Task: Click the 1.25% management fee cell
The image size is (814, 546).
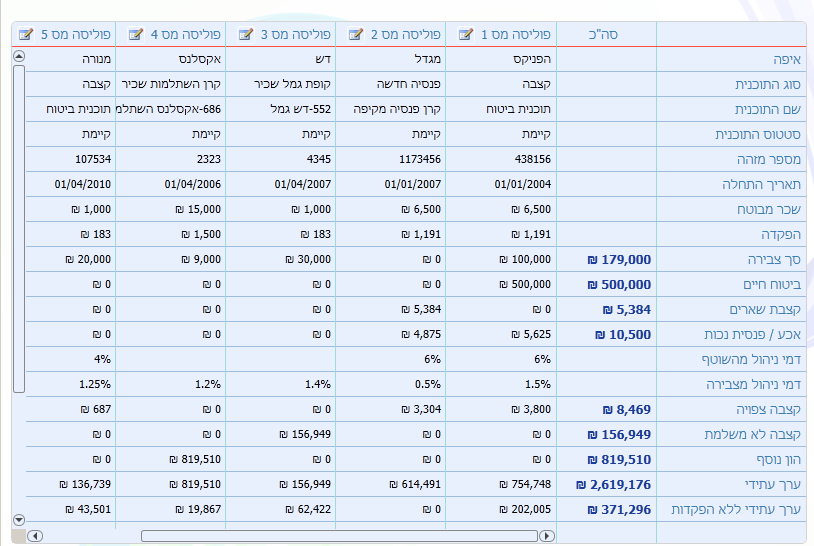Action: point(95,384)
